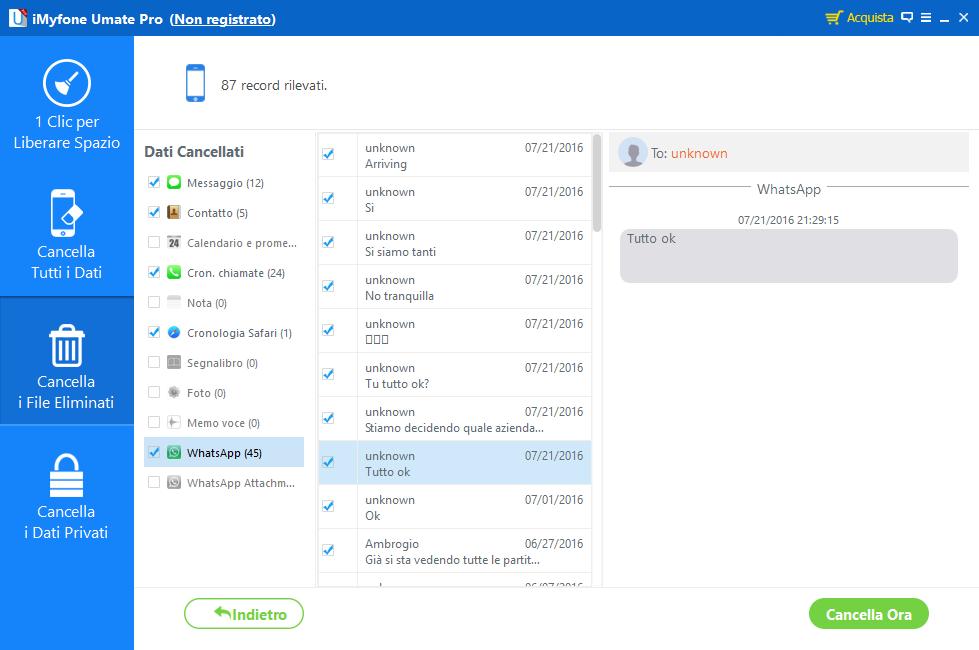Uncheck the 'Arriving' message checkbox
The width and height of the screenshot is (979, 650).
tap(328, 154)
